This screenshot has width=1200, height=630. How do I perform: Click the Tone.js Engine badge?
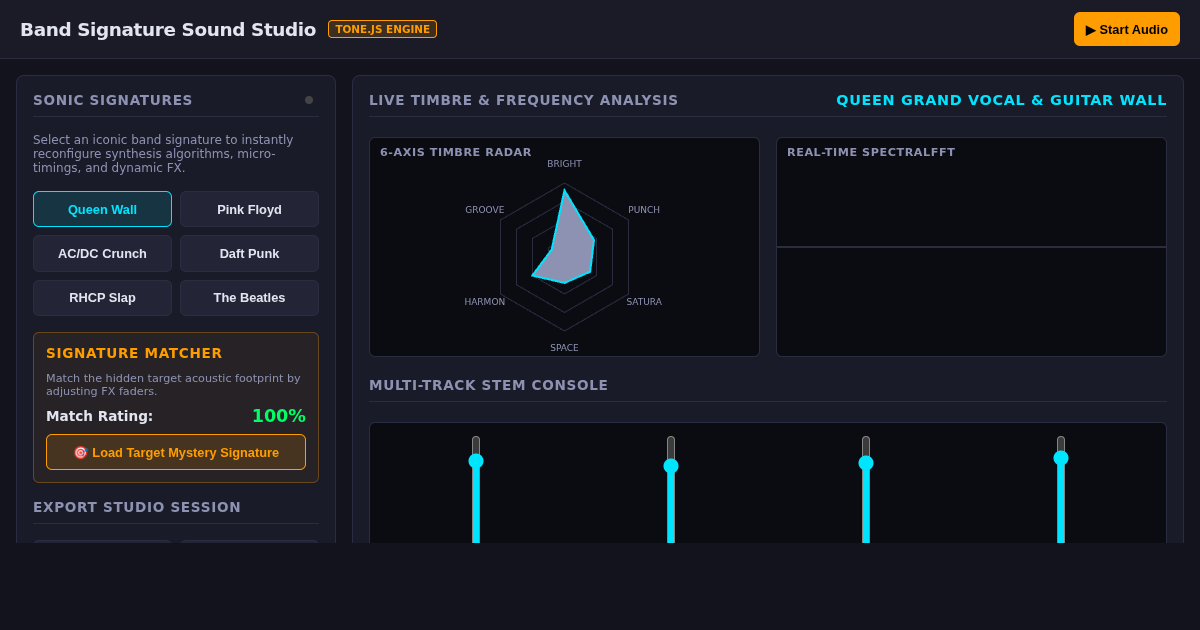click(382, 29)
